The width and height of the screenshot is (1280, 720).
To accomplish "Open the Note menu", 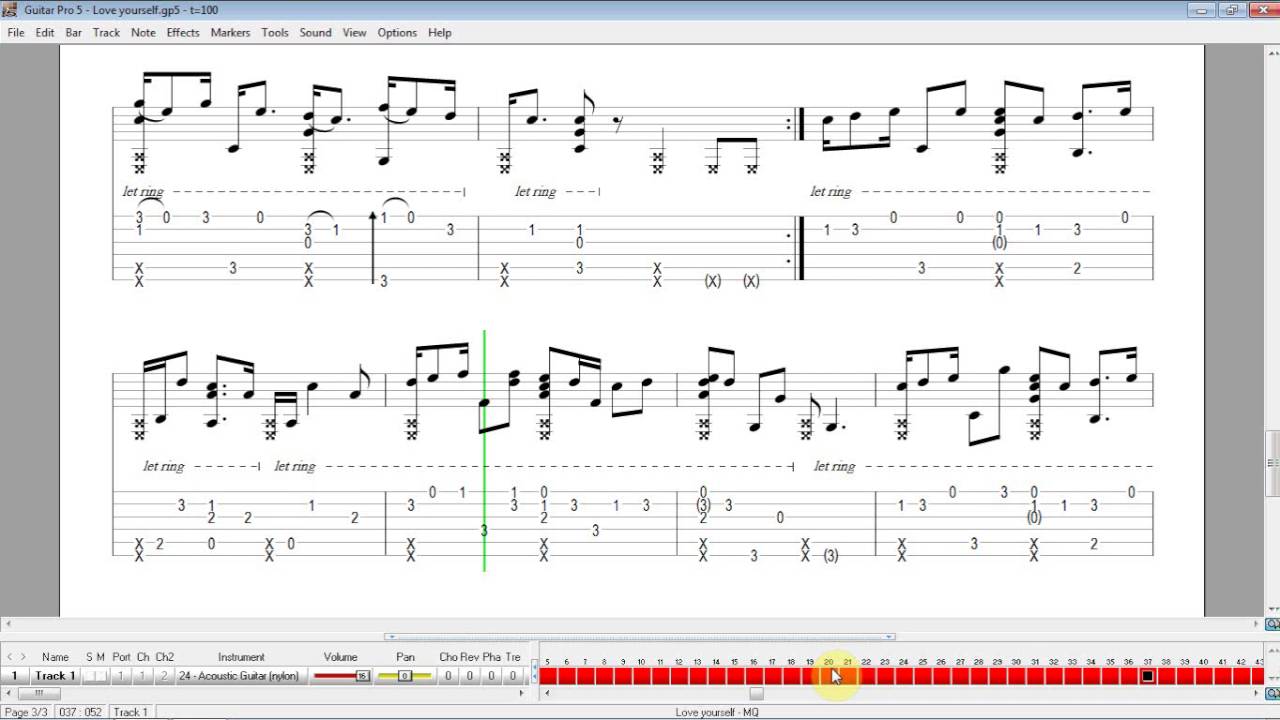I will click(143, 32).
